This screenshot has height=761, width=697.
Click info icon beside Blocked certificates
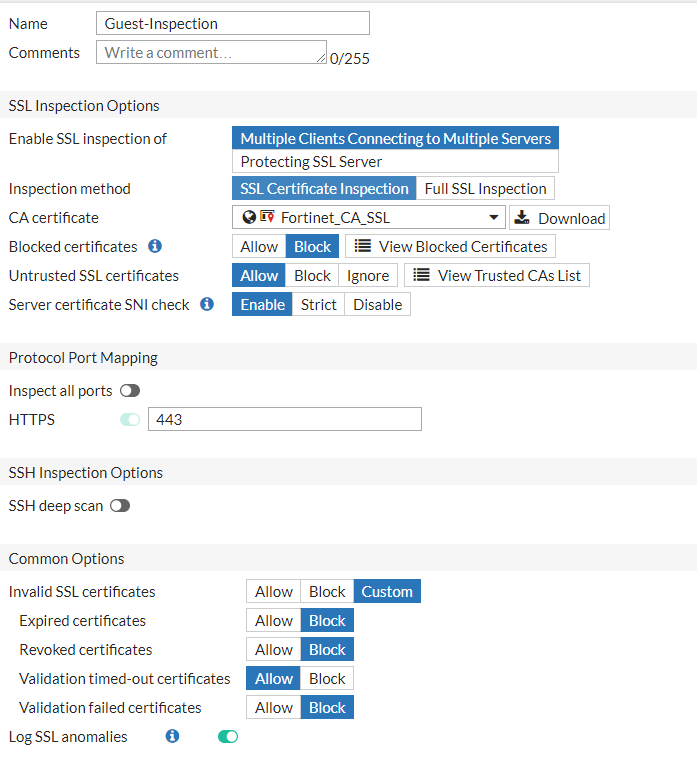(x=155, y=246)
